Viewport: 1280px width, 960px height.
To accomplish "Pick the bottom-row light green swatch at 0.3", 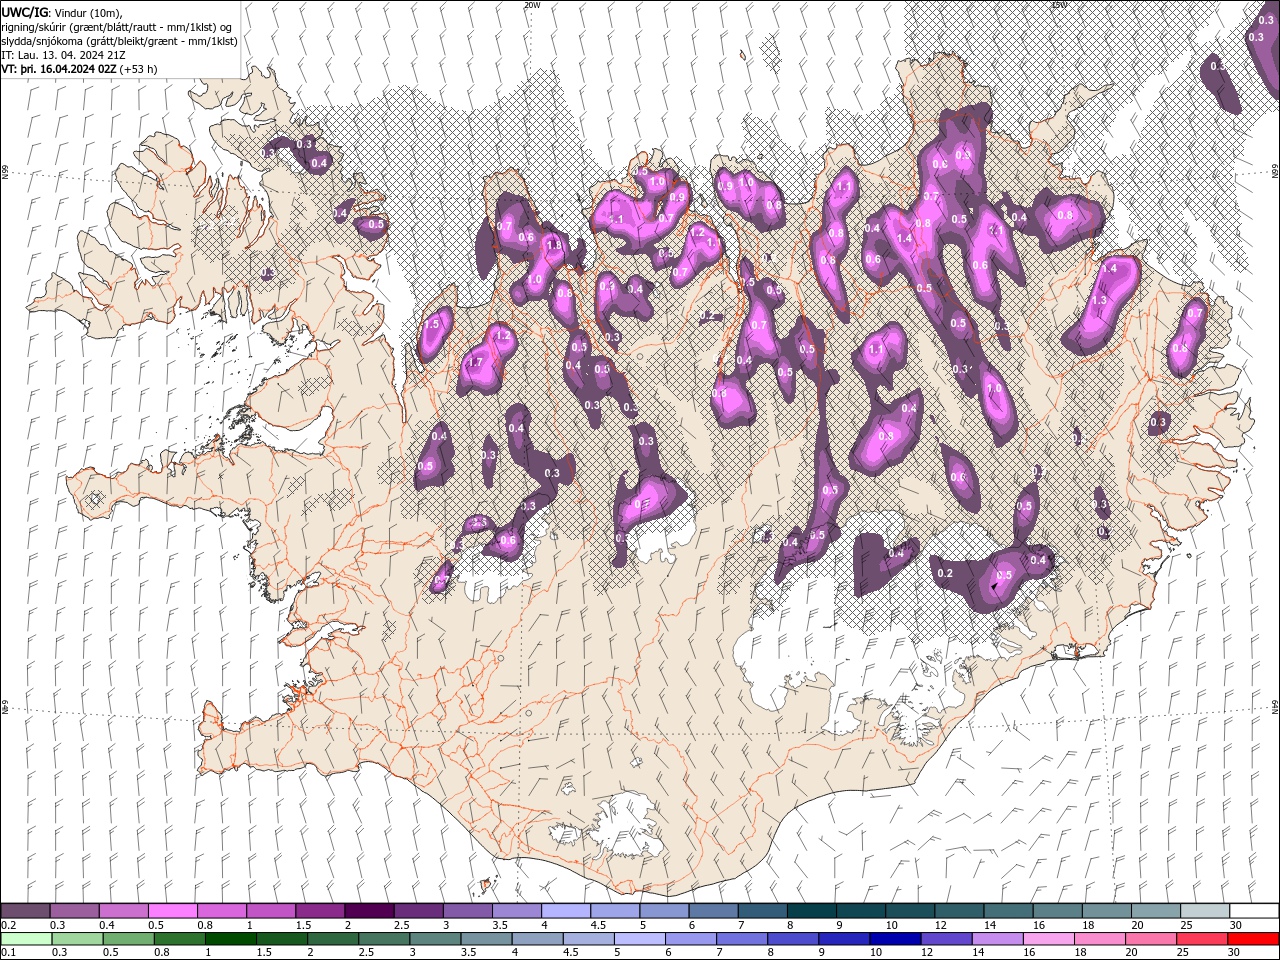I will point(76,939).
